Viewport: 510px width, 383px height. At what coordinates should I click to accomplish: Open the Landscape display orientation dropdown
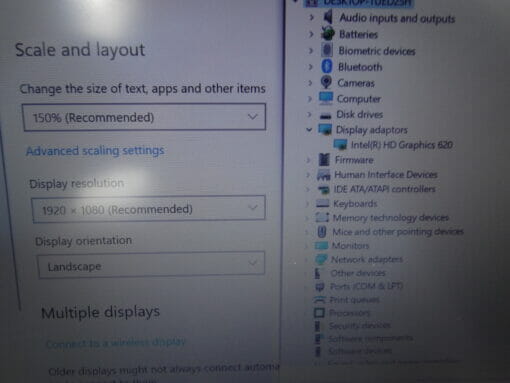tap(152, 266)
